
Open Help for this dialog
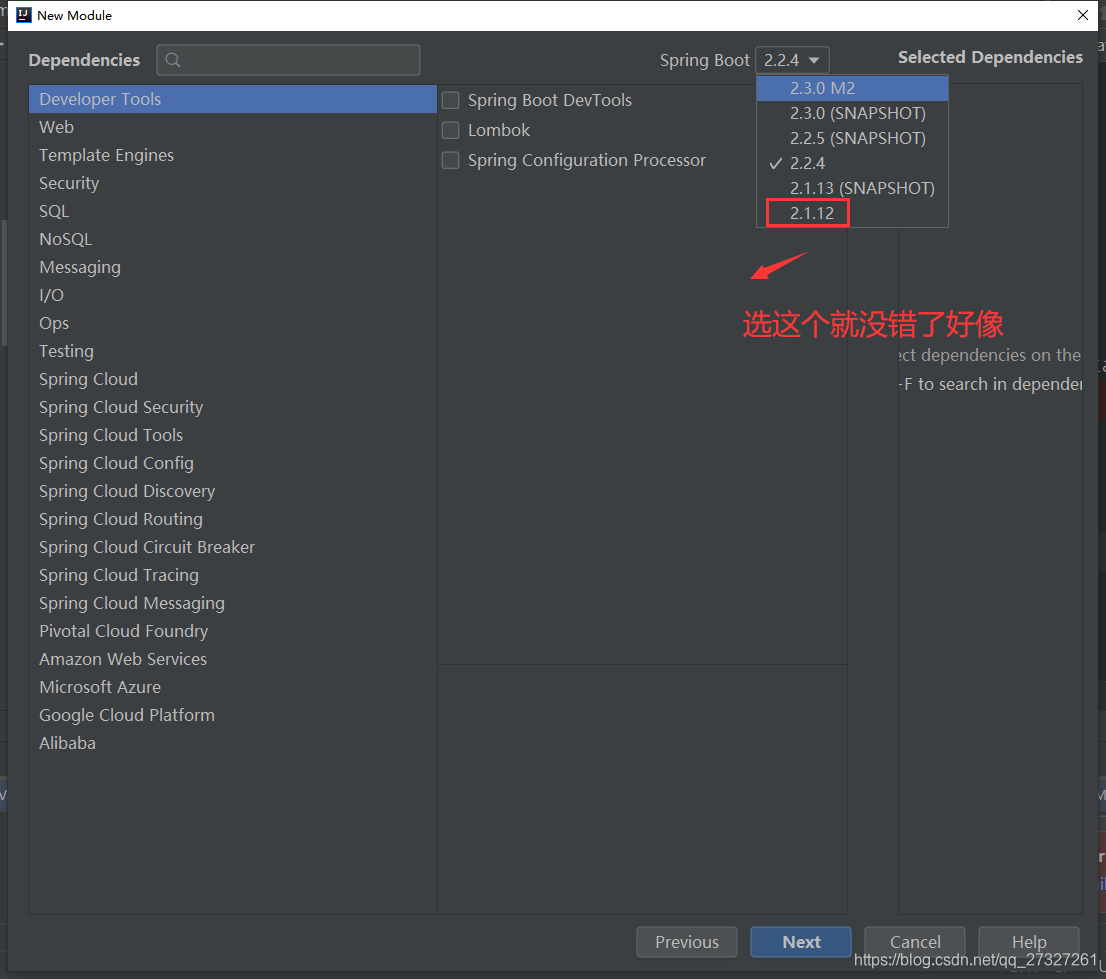tap(1029, 942)
